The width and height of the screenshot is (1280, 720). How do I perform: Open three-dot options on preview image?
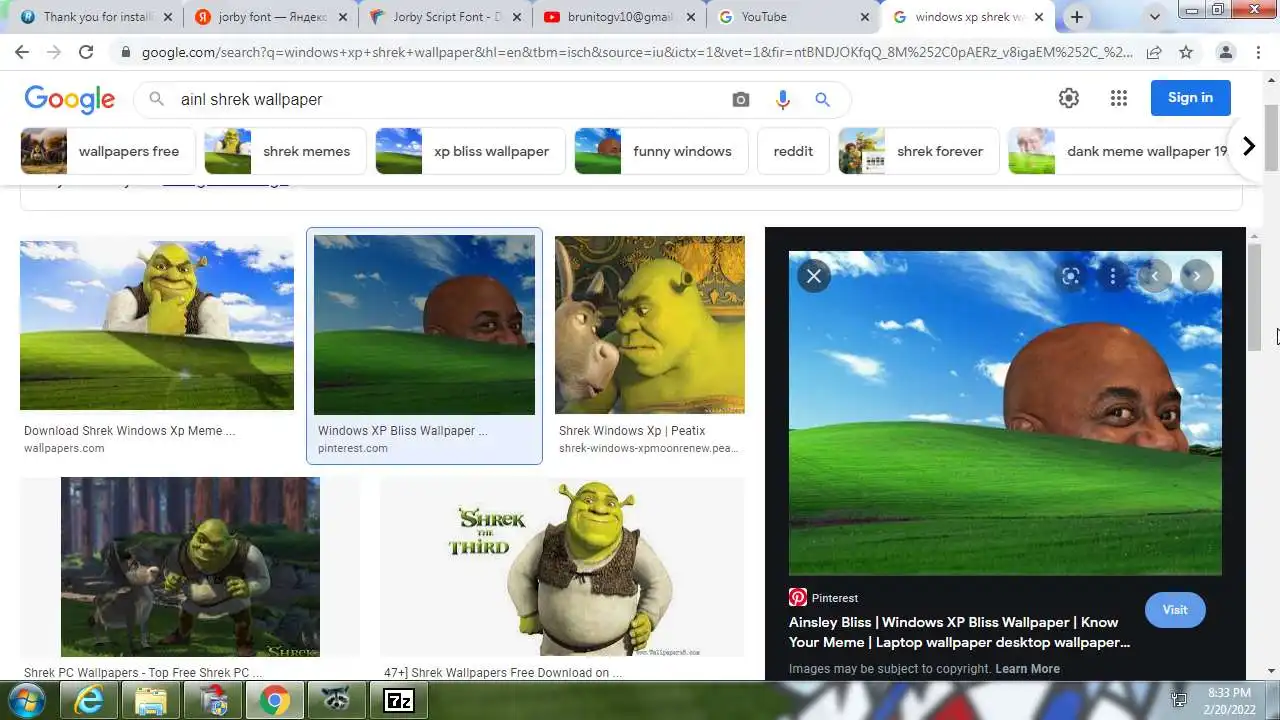[x=1112, y=276]
